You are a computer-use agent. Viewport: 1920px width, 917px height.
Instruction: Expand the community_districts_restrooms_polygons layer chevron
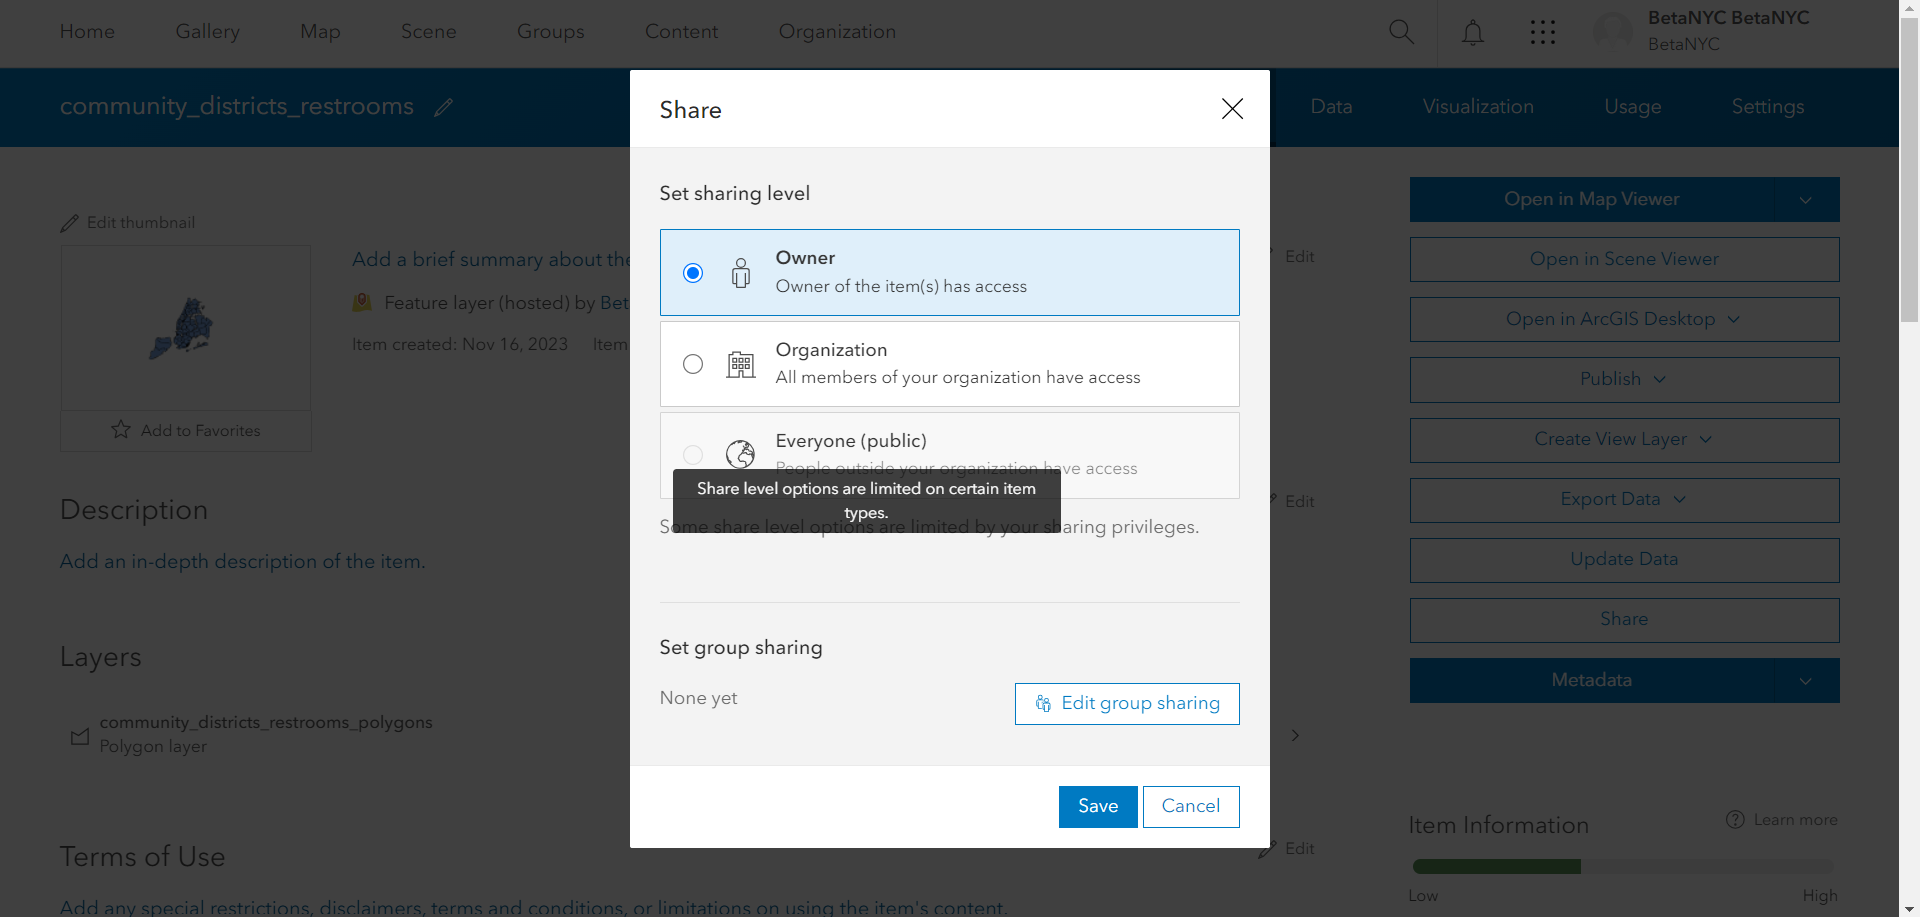click(1294, 735)
